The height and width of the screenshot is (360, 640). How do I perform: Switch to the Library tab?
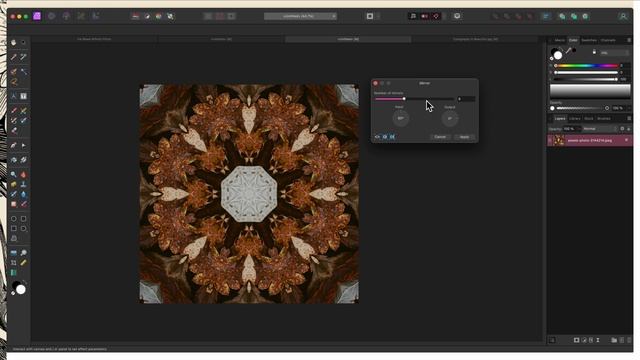point(575,119)
